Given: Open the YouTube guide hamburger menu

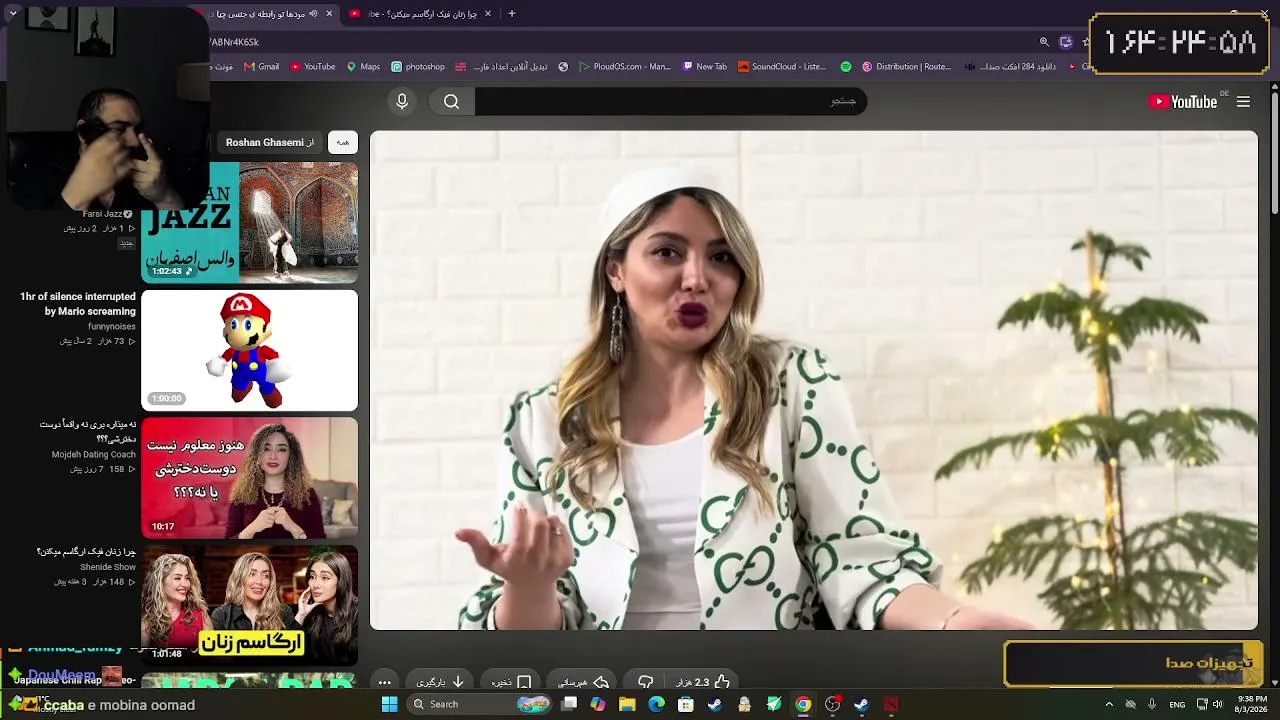Looking at the screenshot, I should click(1243, 101).
